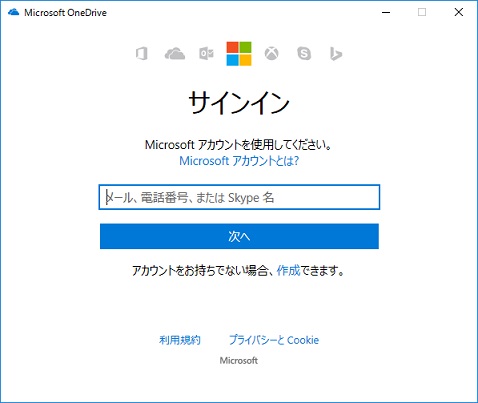The height and width of the screenshot is (403, 478).
Task: Click the blue 次へ button
Action: (239, 236)
